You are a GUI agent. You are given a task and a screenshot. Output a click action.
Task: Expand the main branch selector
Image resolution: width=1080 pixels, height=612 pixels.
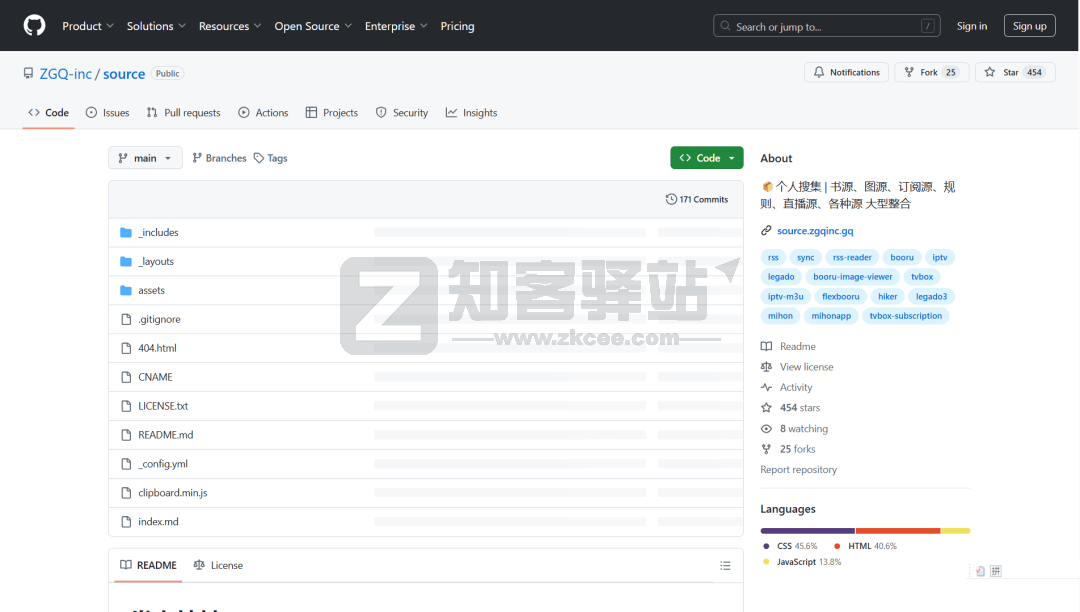point(145,158)
